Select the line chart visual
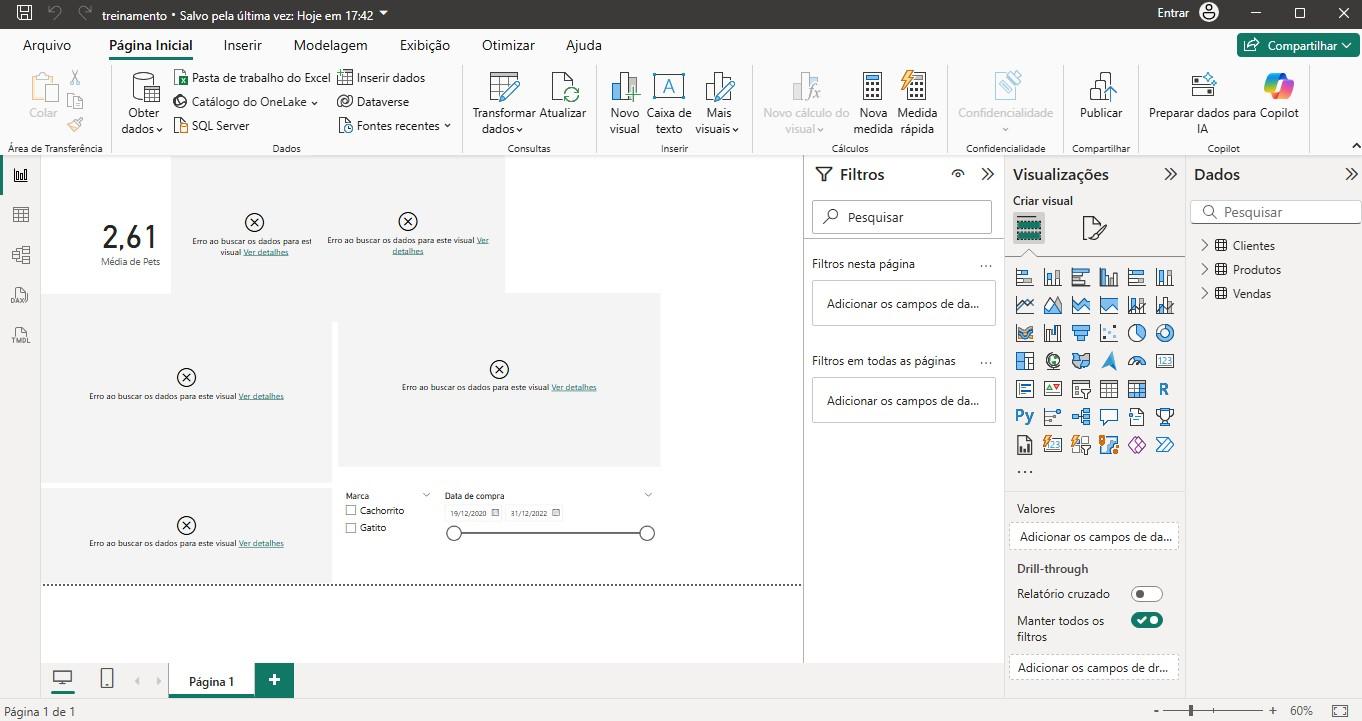 tap(1025, 305)
